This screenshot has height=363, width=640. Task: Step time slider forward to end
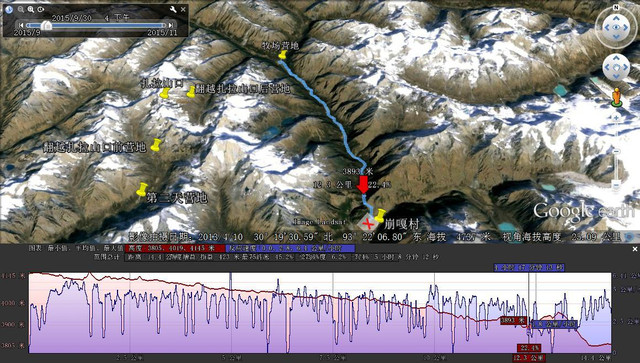click(171, 25)
